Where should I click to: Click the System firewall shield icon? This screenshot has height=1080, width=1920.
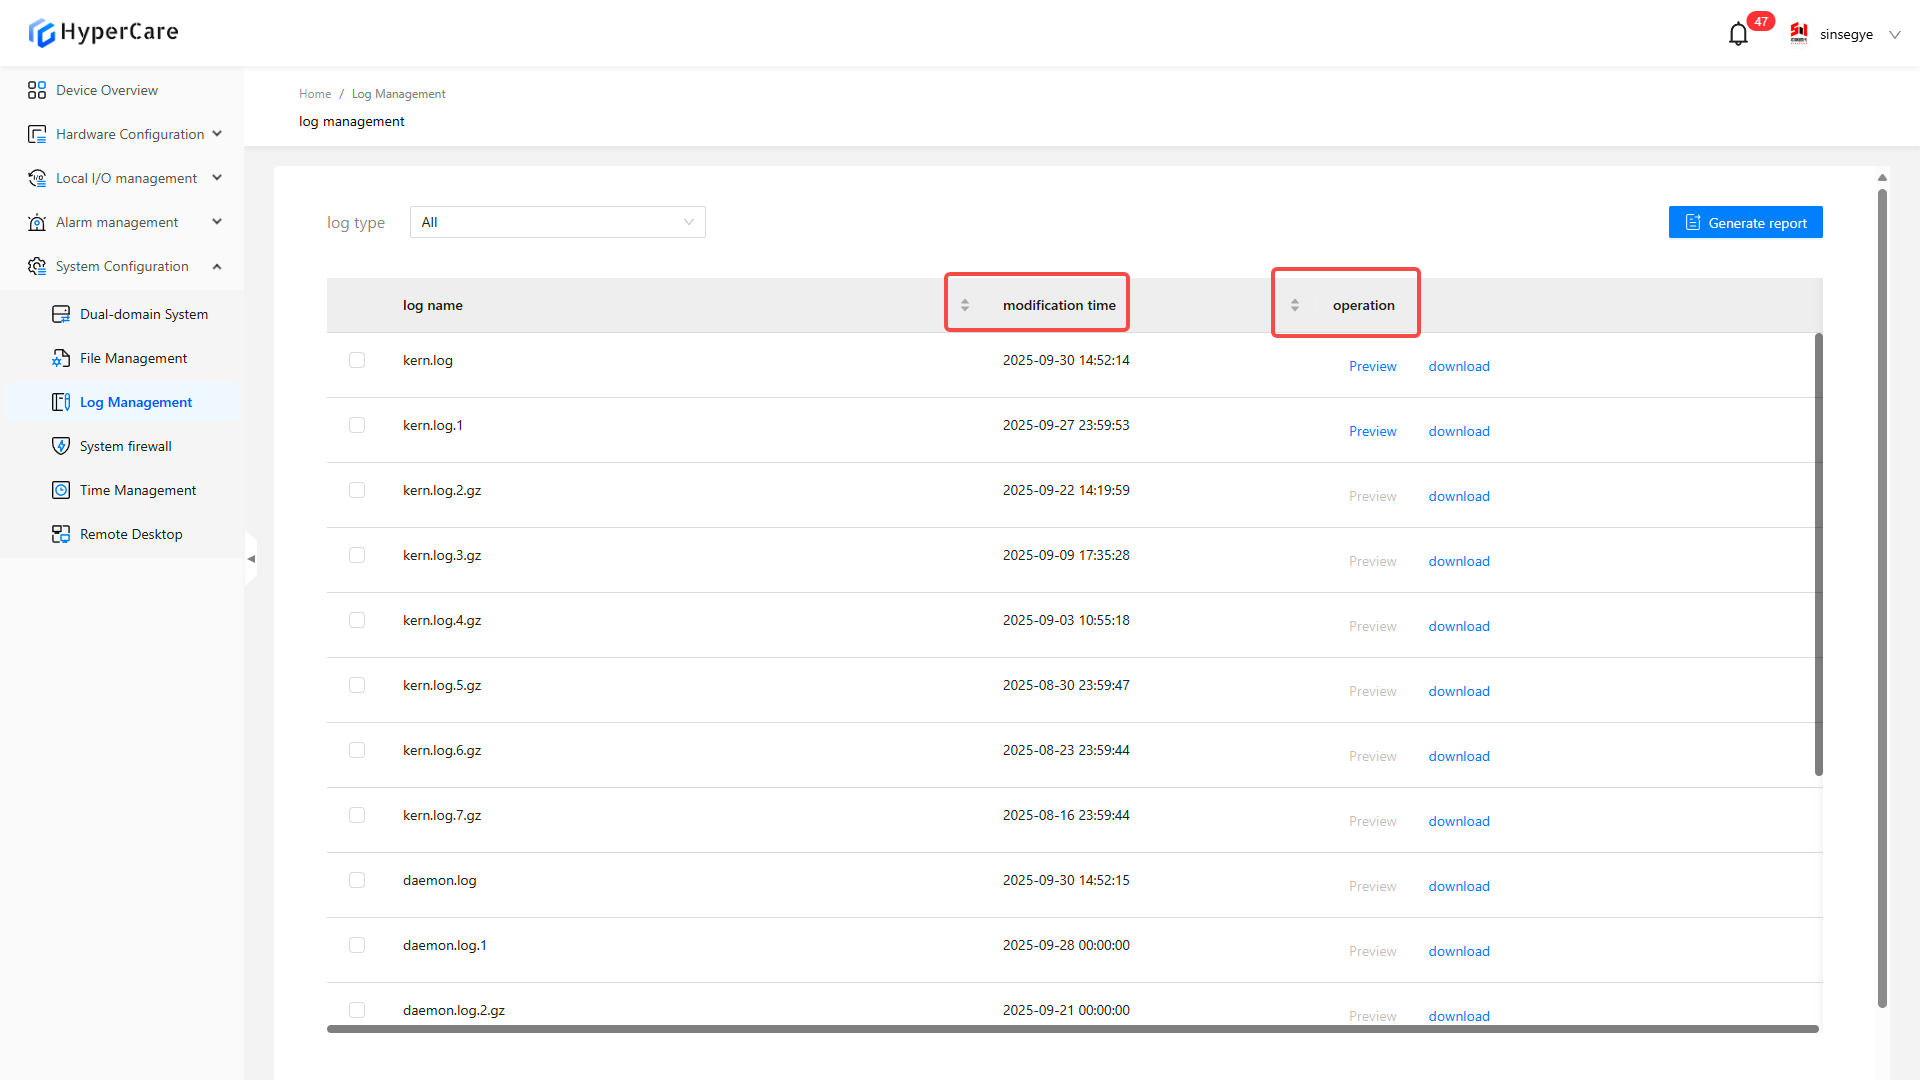(x=61, y=446)
